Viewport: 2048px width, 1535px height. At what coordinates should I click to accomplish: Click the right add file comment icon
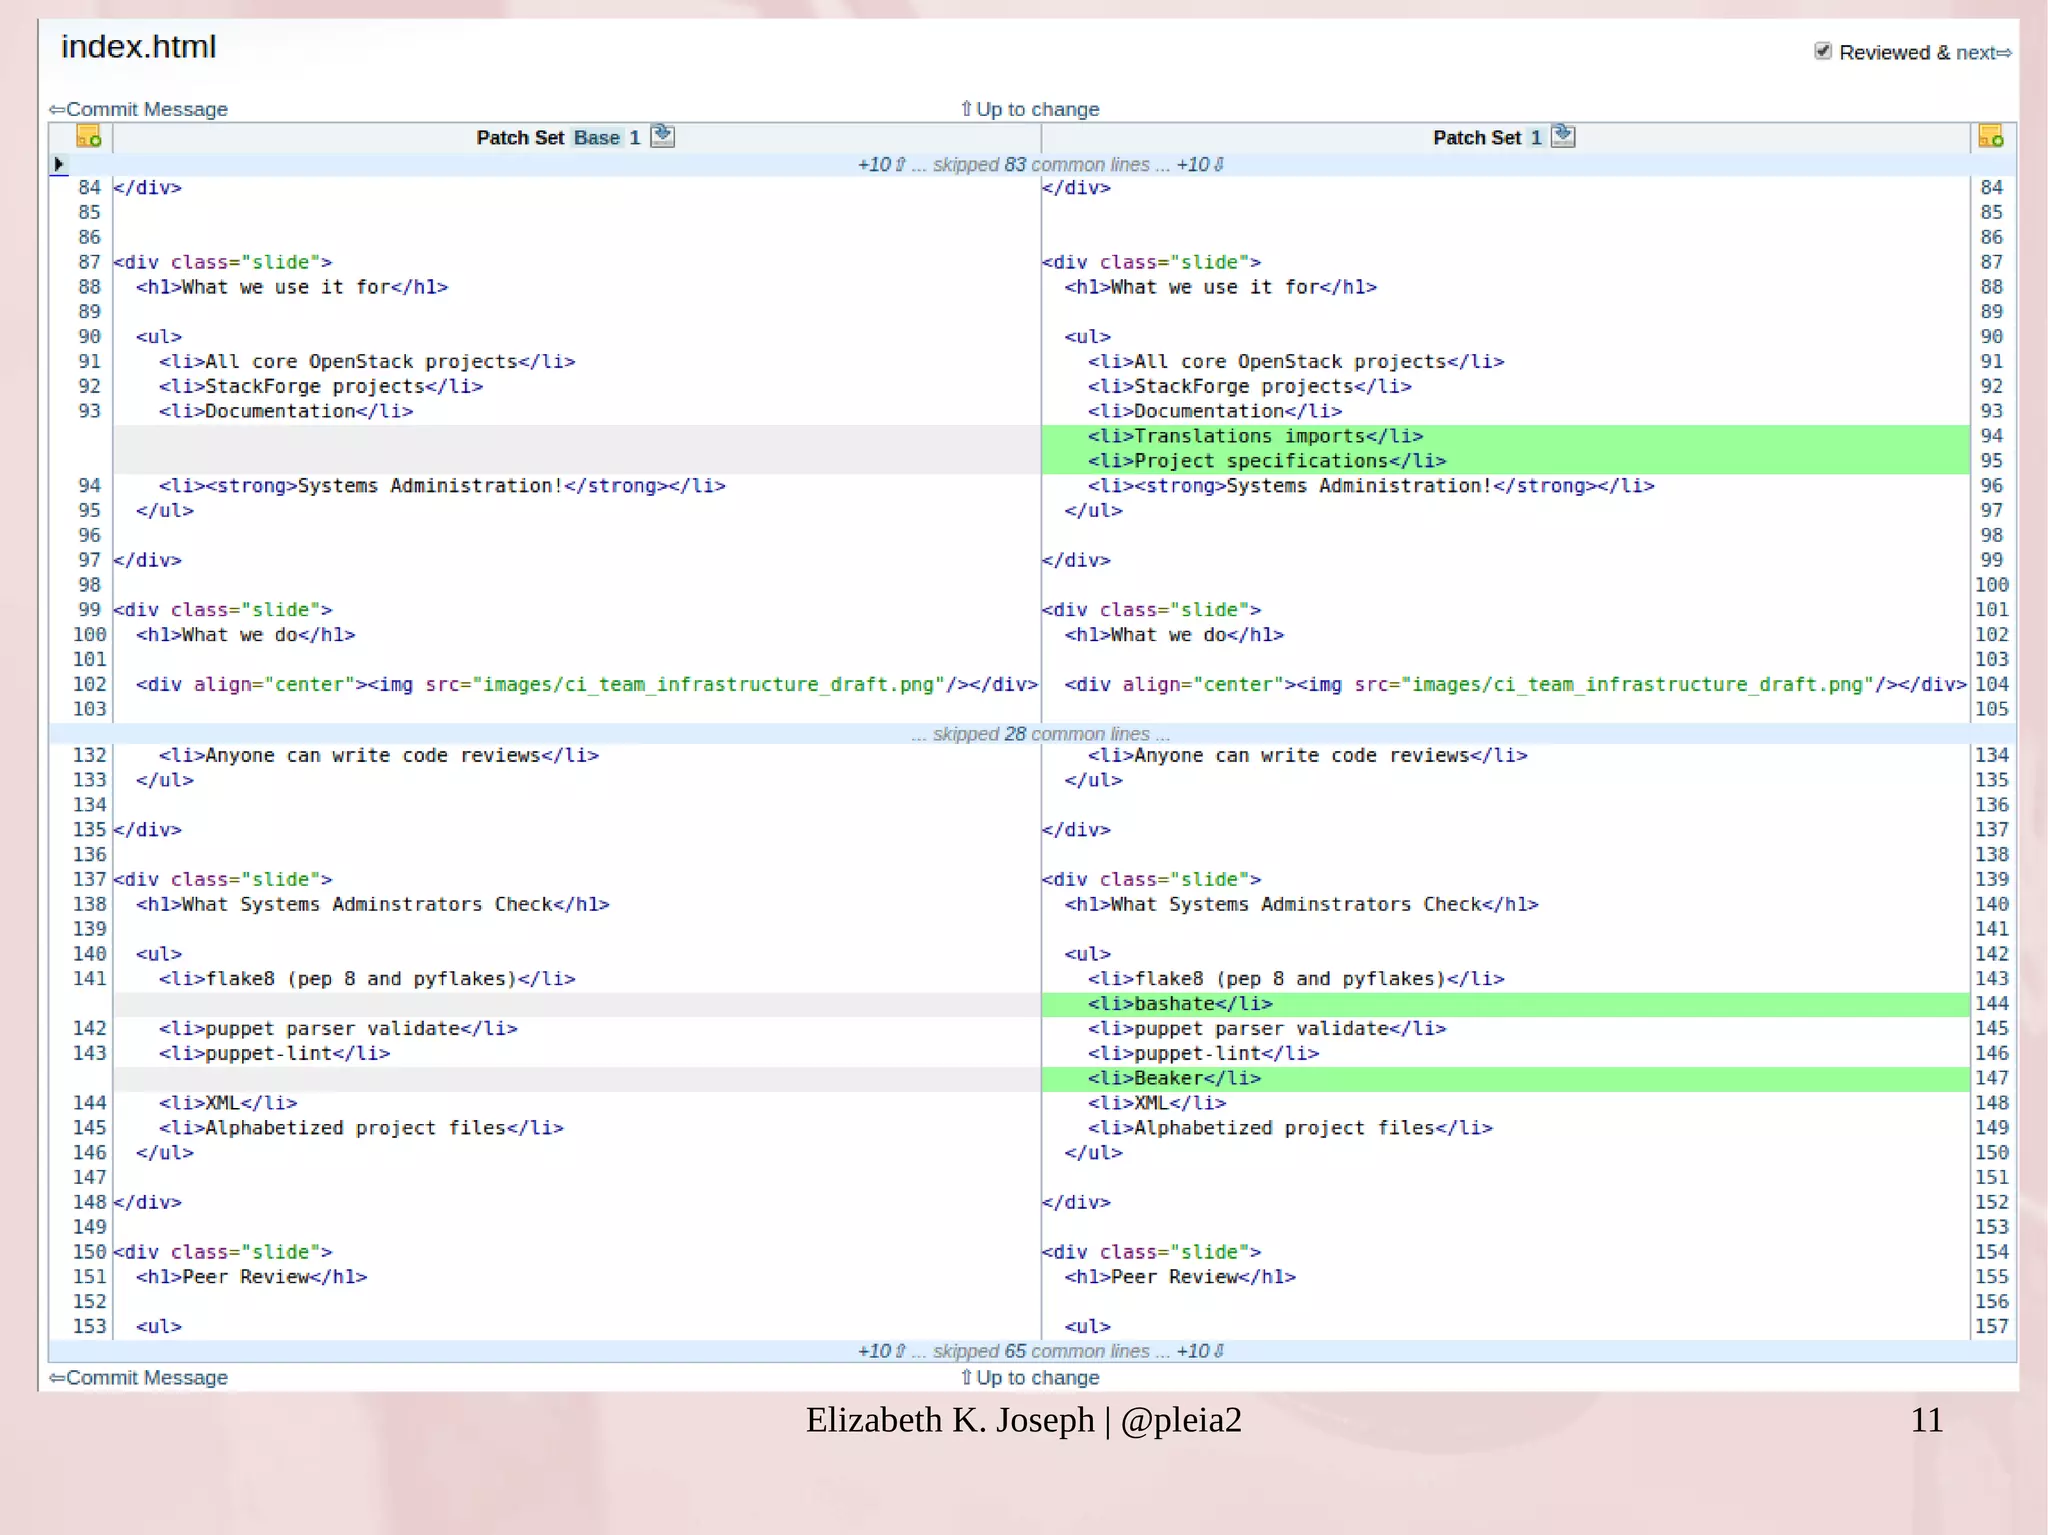[x=1990, y=137]
